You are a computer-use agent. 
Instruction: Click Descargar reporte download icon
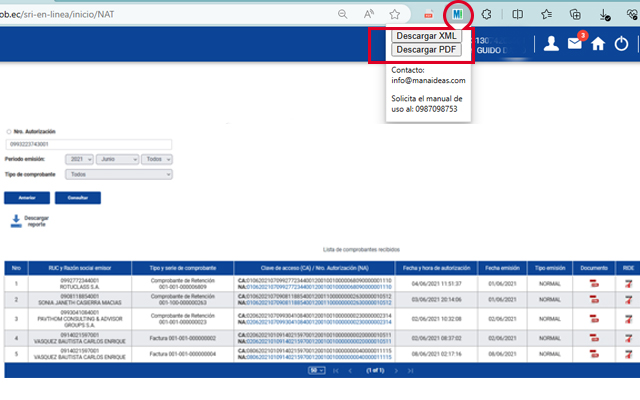point(16,221)
